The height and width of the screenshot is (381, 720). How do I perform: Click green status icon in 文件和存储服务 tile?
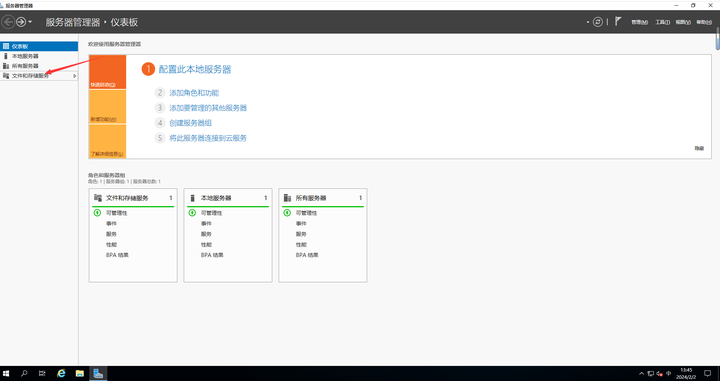(x=97, y=213)
